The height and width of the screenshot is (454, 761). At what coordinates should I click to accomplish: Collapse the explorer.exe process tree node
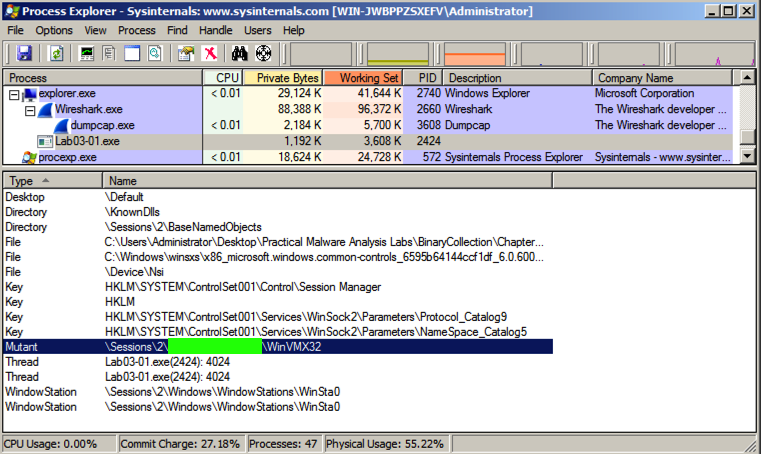(x=14, y=95)
